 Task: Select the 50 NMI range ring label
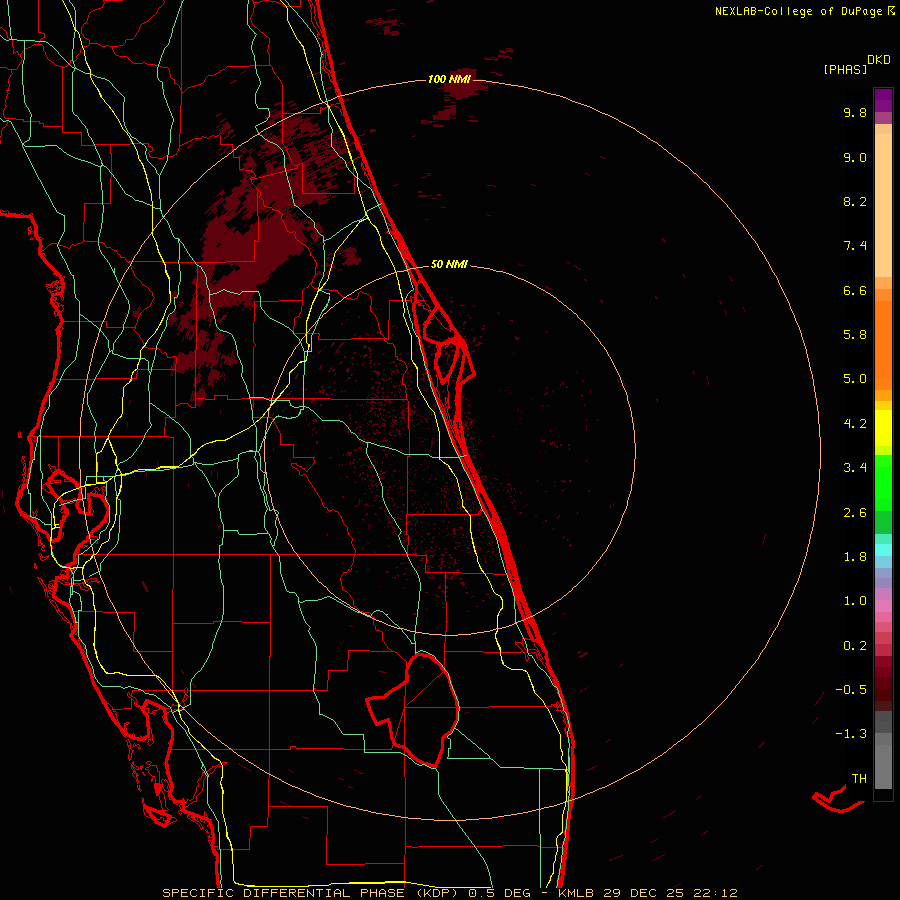(449, 264)
